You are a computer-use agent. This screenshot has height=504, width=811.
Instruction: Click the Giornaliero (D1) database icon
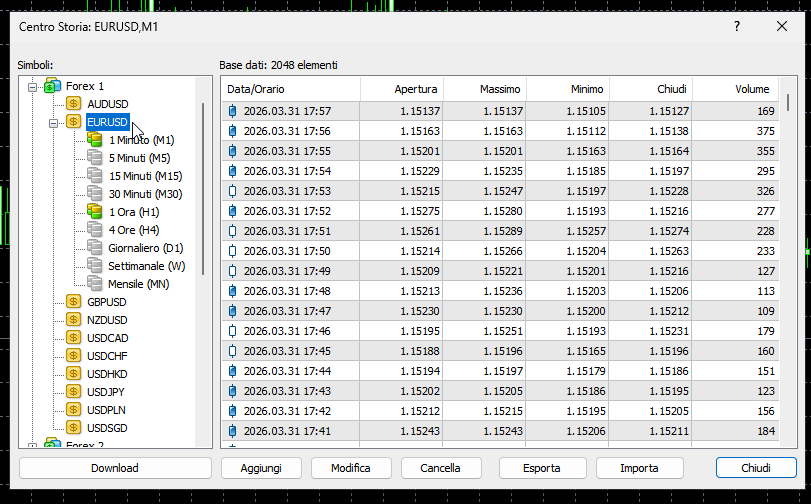94,247
